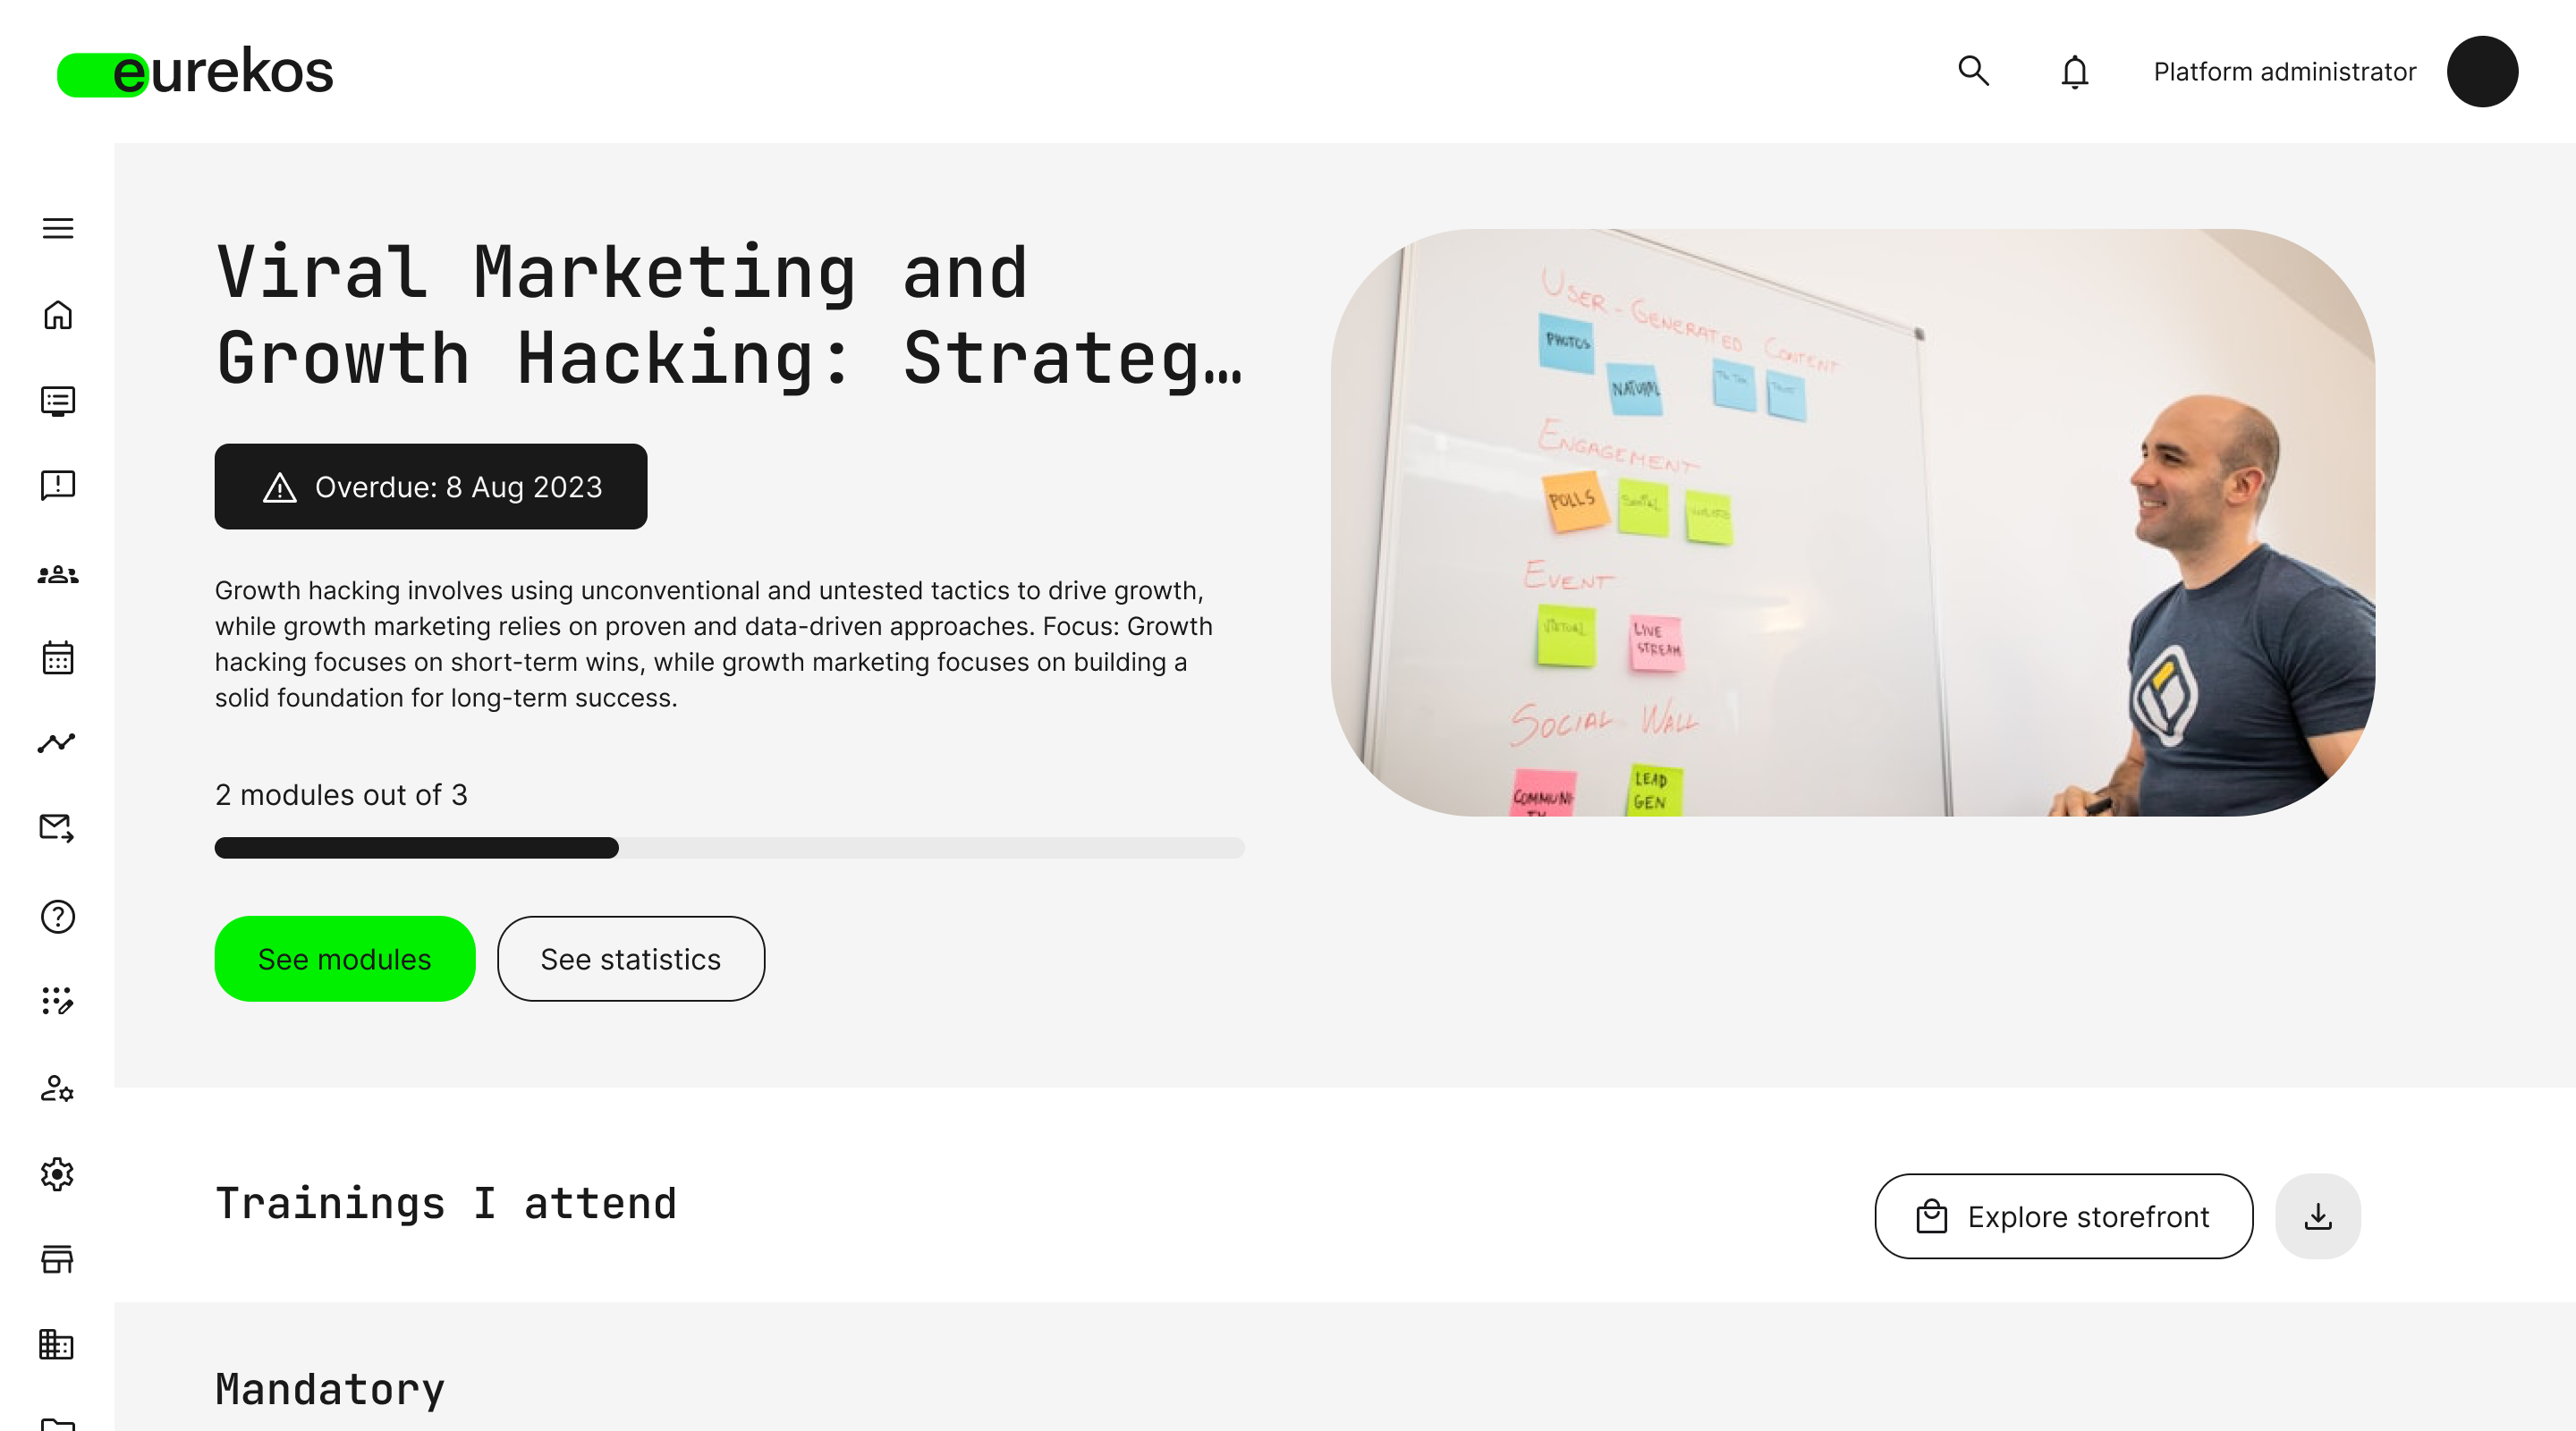Click the See modules button
Image resolution: width=2576 pixels, height=1431 pixels.
pyautogui.click(x=344, y=959)
